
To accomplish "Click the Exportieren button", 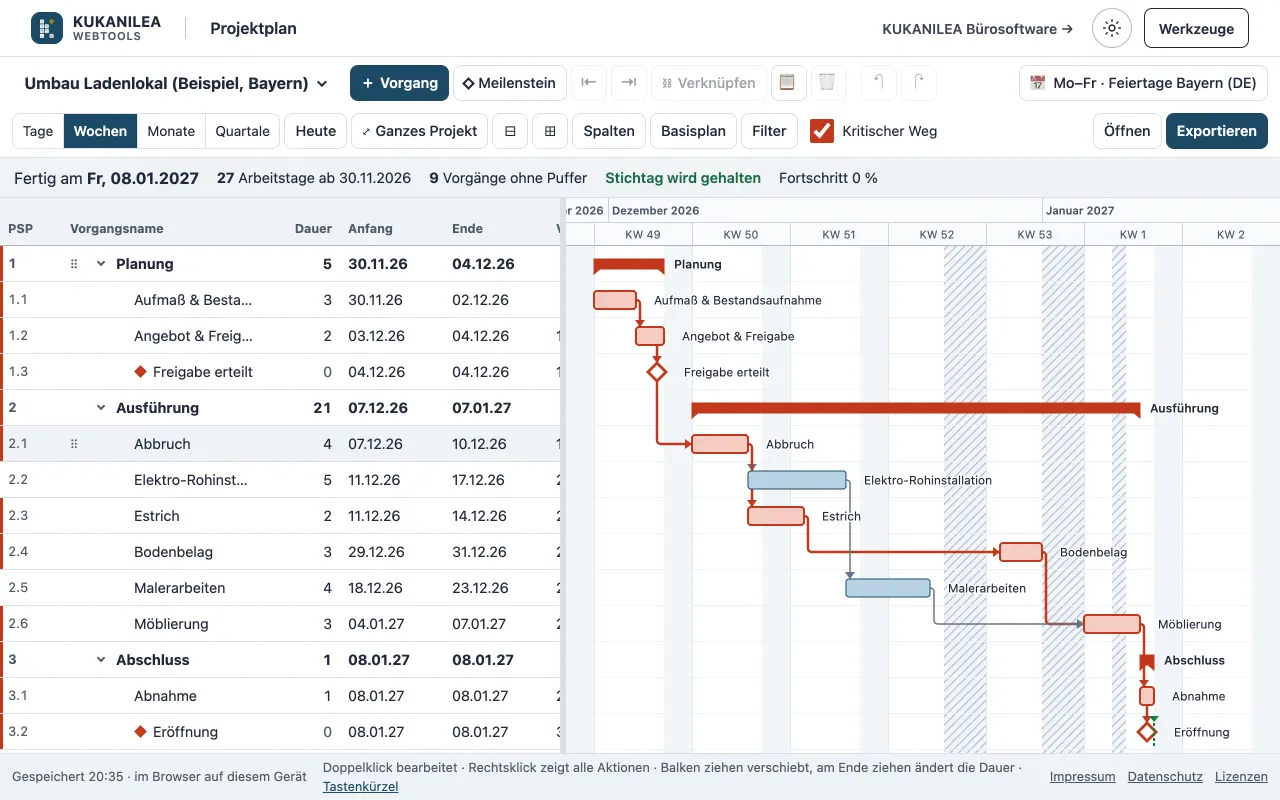I will (1216, 131).
